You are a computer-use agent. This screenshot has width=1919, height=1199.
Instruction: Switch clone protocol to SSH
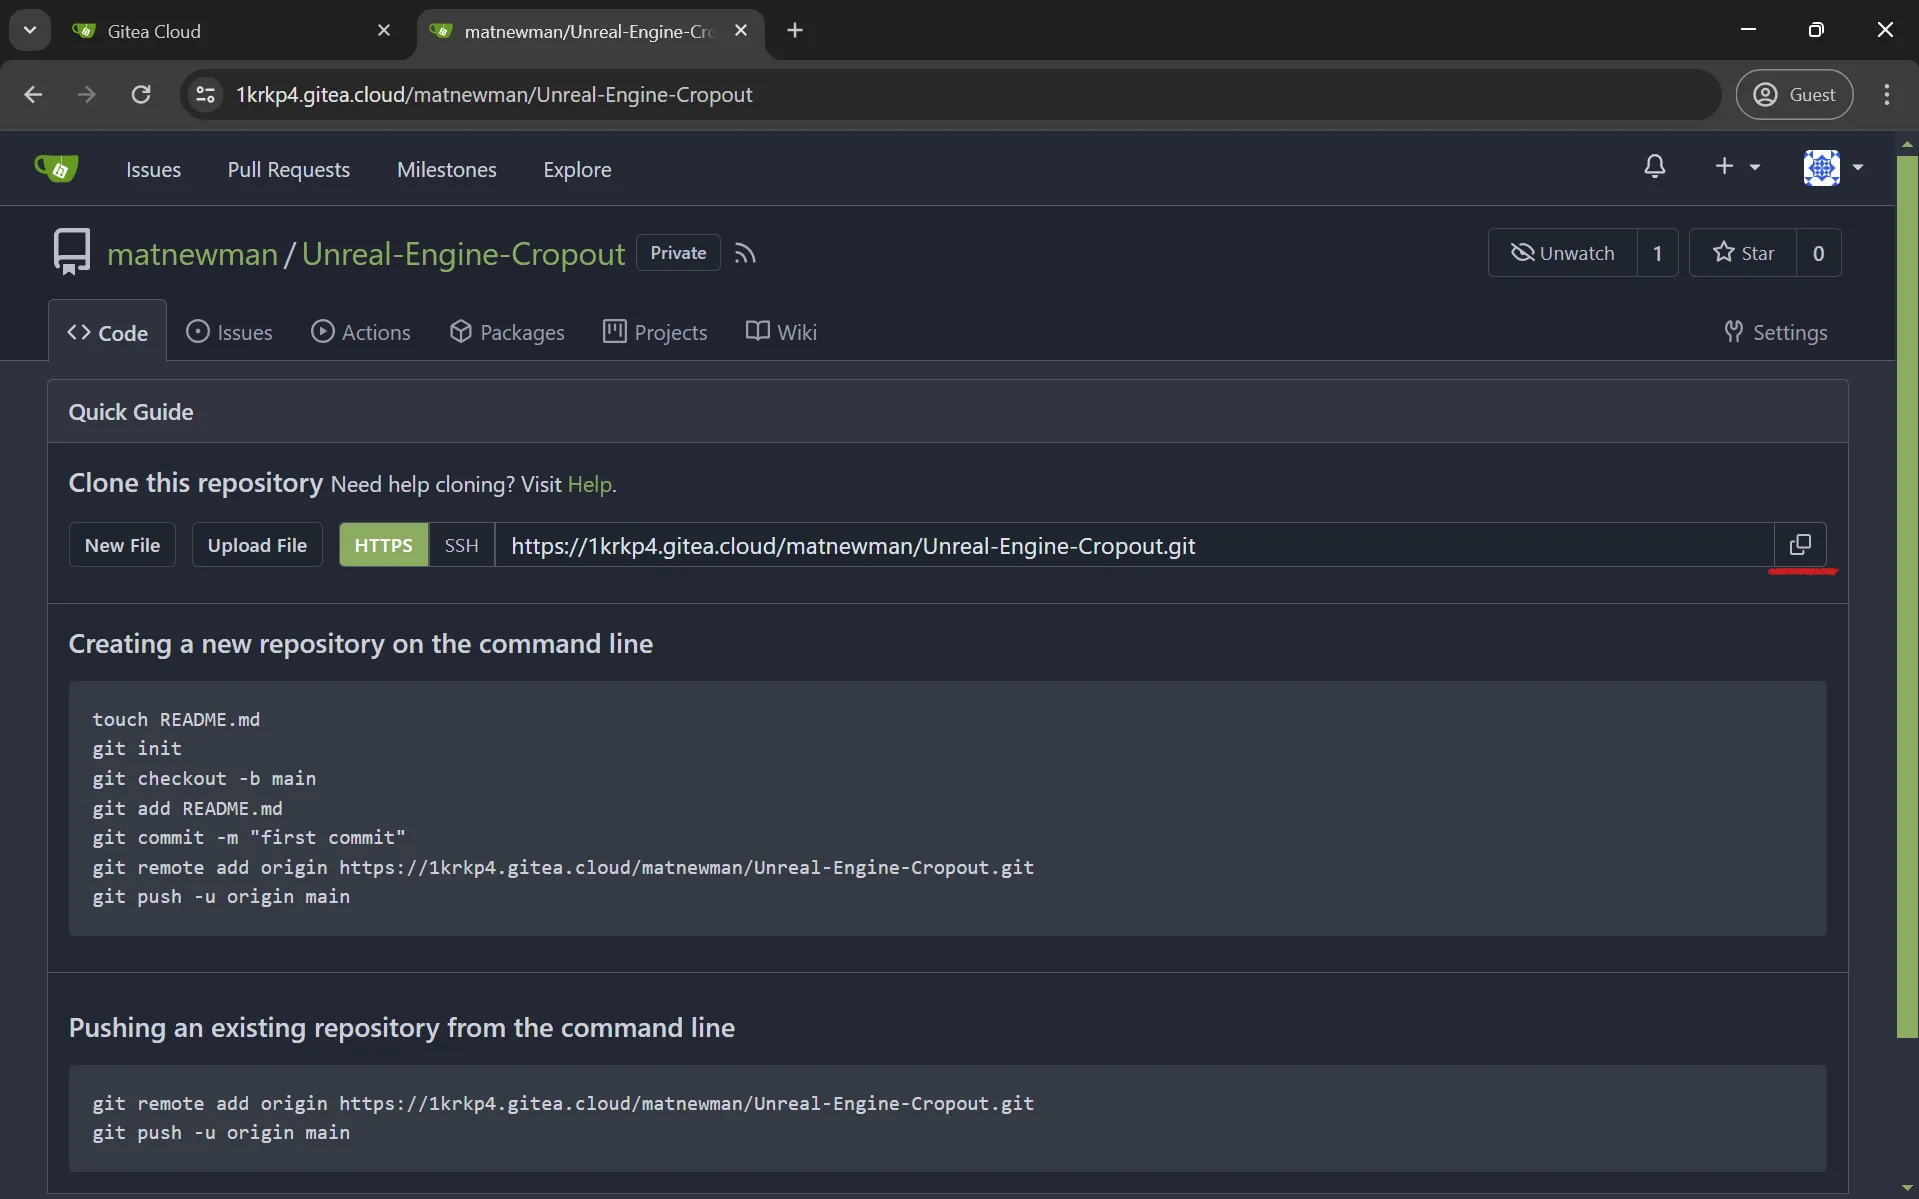461,544
